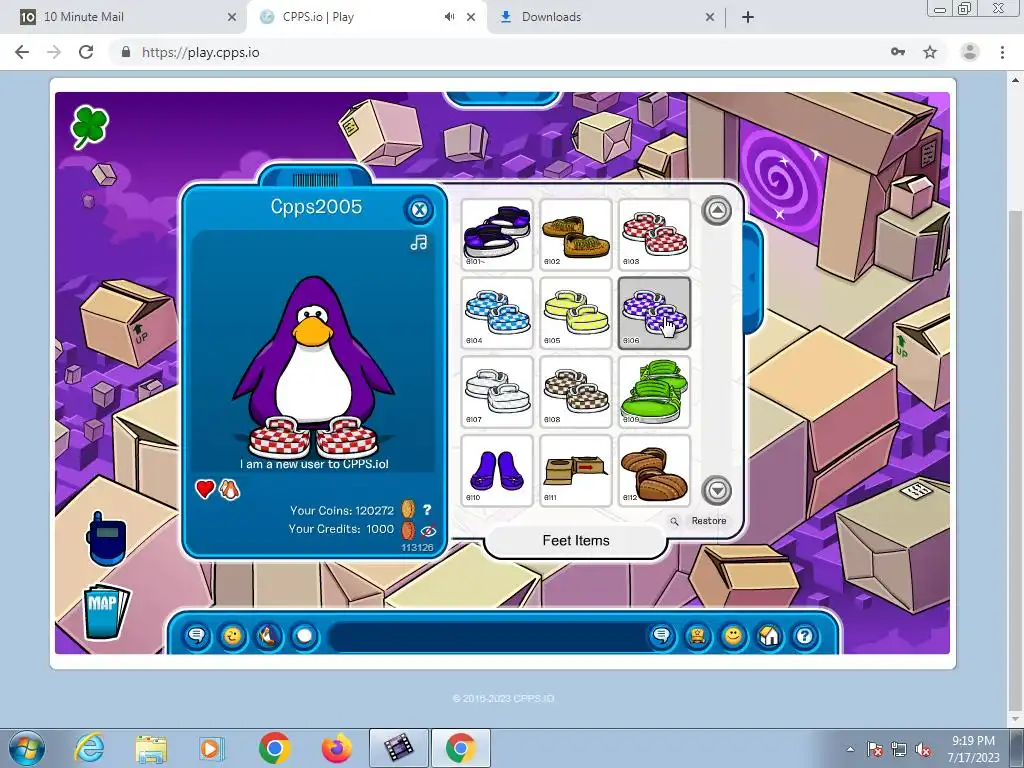Click the music note icon on the player card

click(419, 242)
